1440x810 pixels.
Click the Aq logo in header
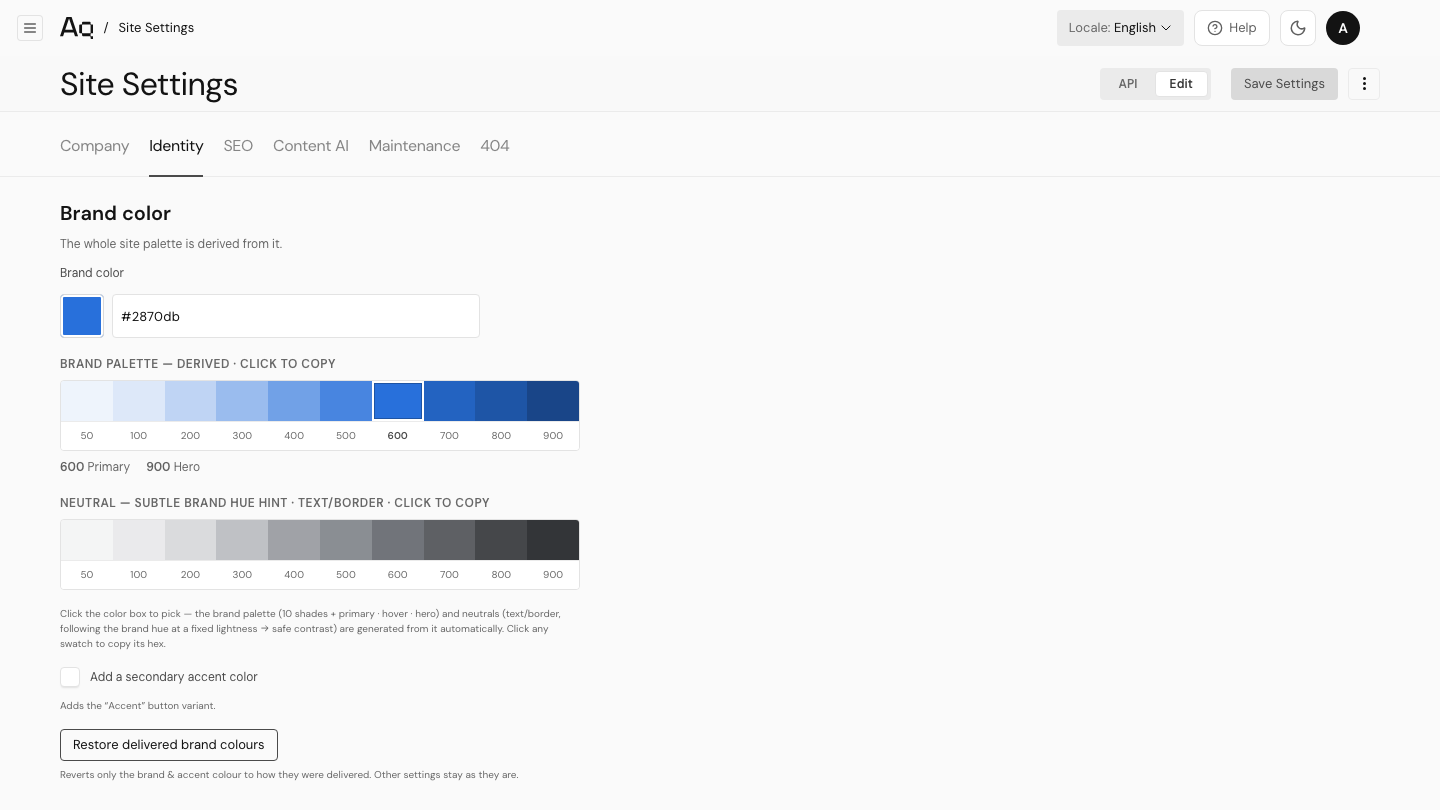click(76, 28)
